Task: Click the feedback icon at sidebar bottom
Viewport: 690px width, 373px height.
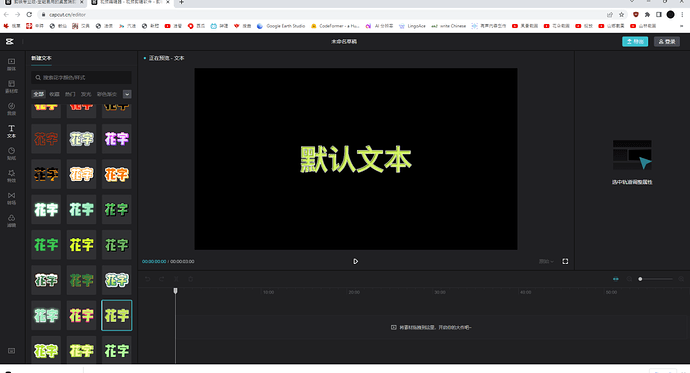Action: (11, 351)
